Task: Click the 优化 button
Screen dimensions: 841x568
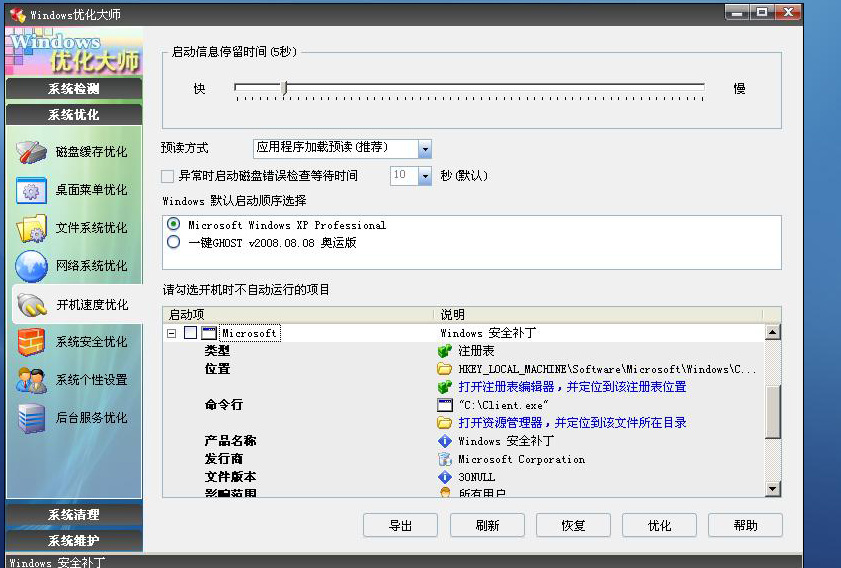Action: tap(659, 525)
